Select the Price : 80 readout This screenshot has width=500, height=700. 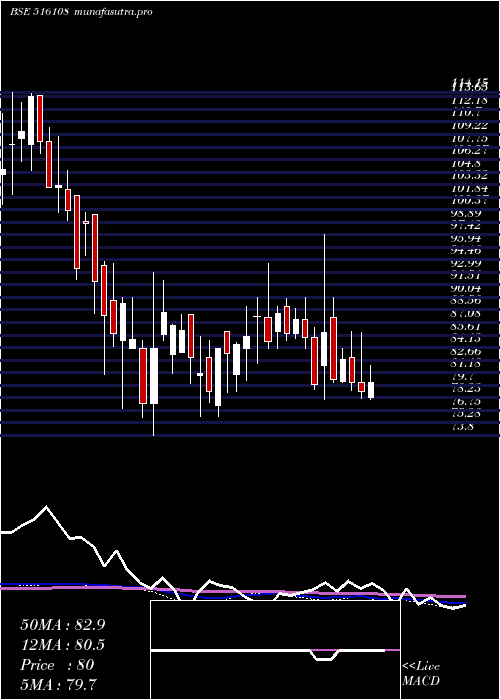[57, 665]
